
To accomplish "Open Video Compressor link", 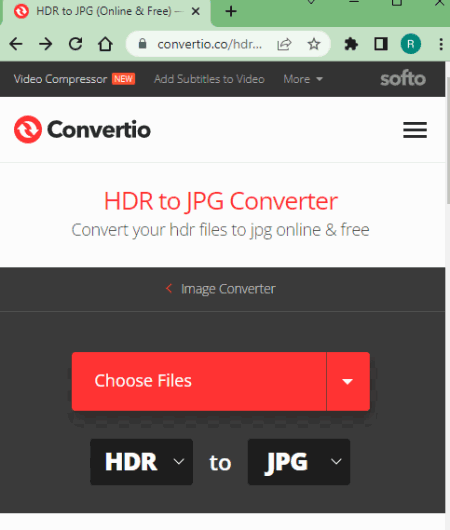I will click(60, 79).
